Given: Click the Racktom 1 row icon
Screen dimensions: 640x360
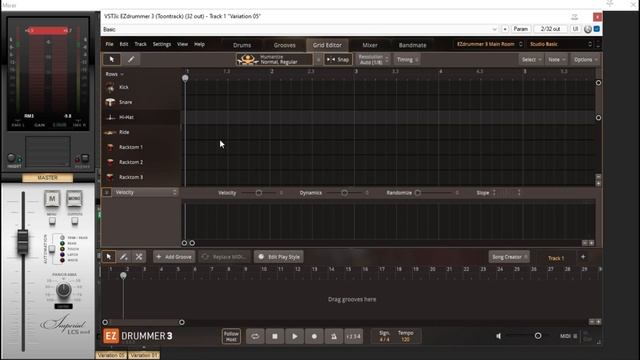Looking at the screenshot, I should click(x=110, y=147).
